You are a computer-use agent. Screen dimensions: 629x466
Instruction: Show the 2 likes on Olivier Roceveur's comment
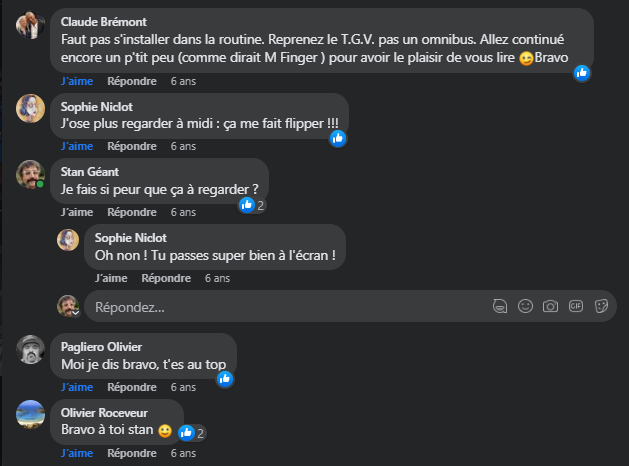191,432
